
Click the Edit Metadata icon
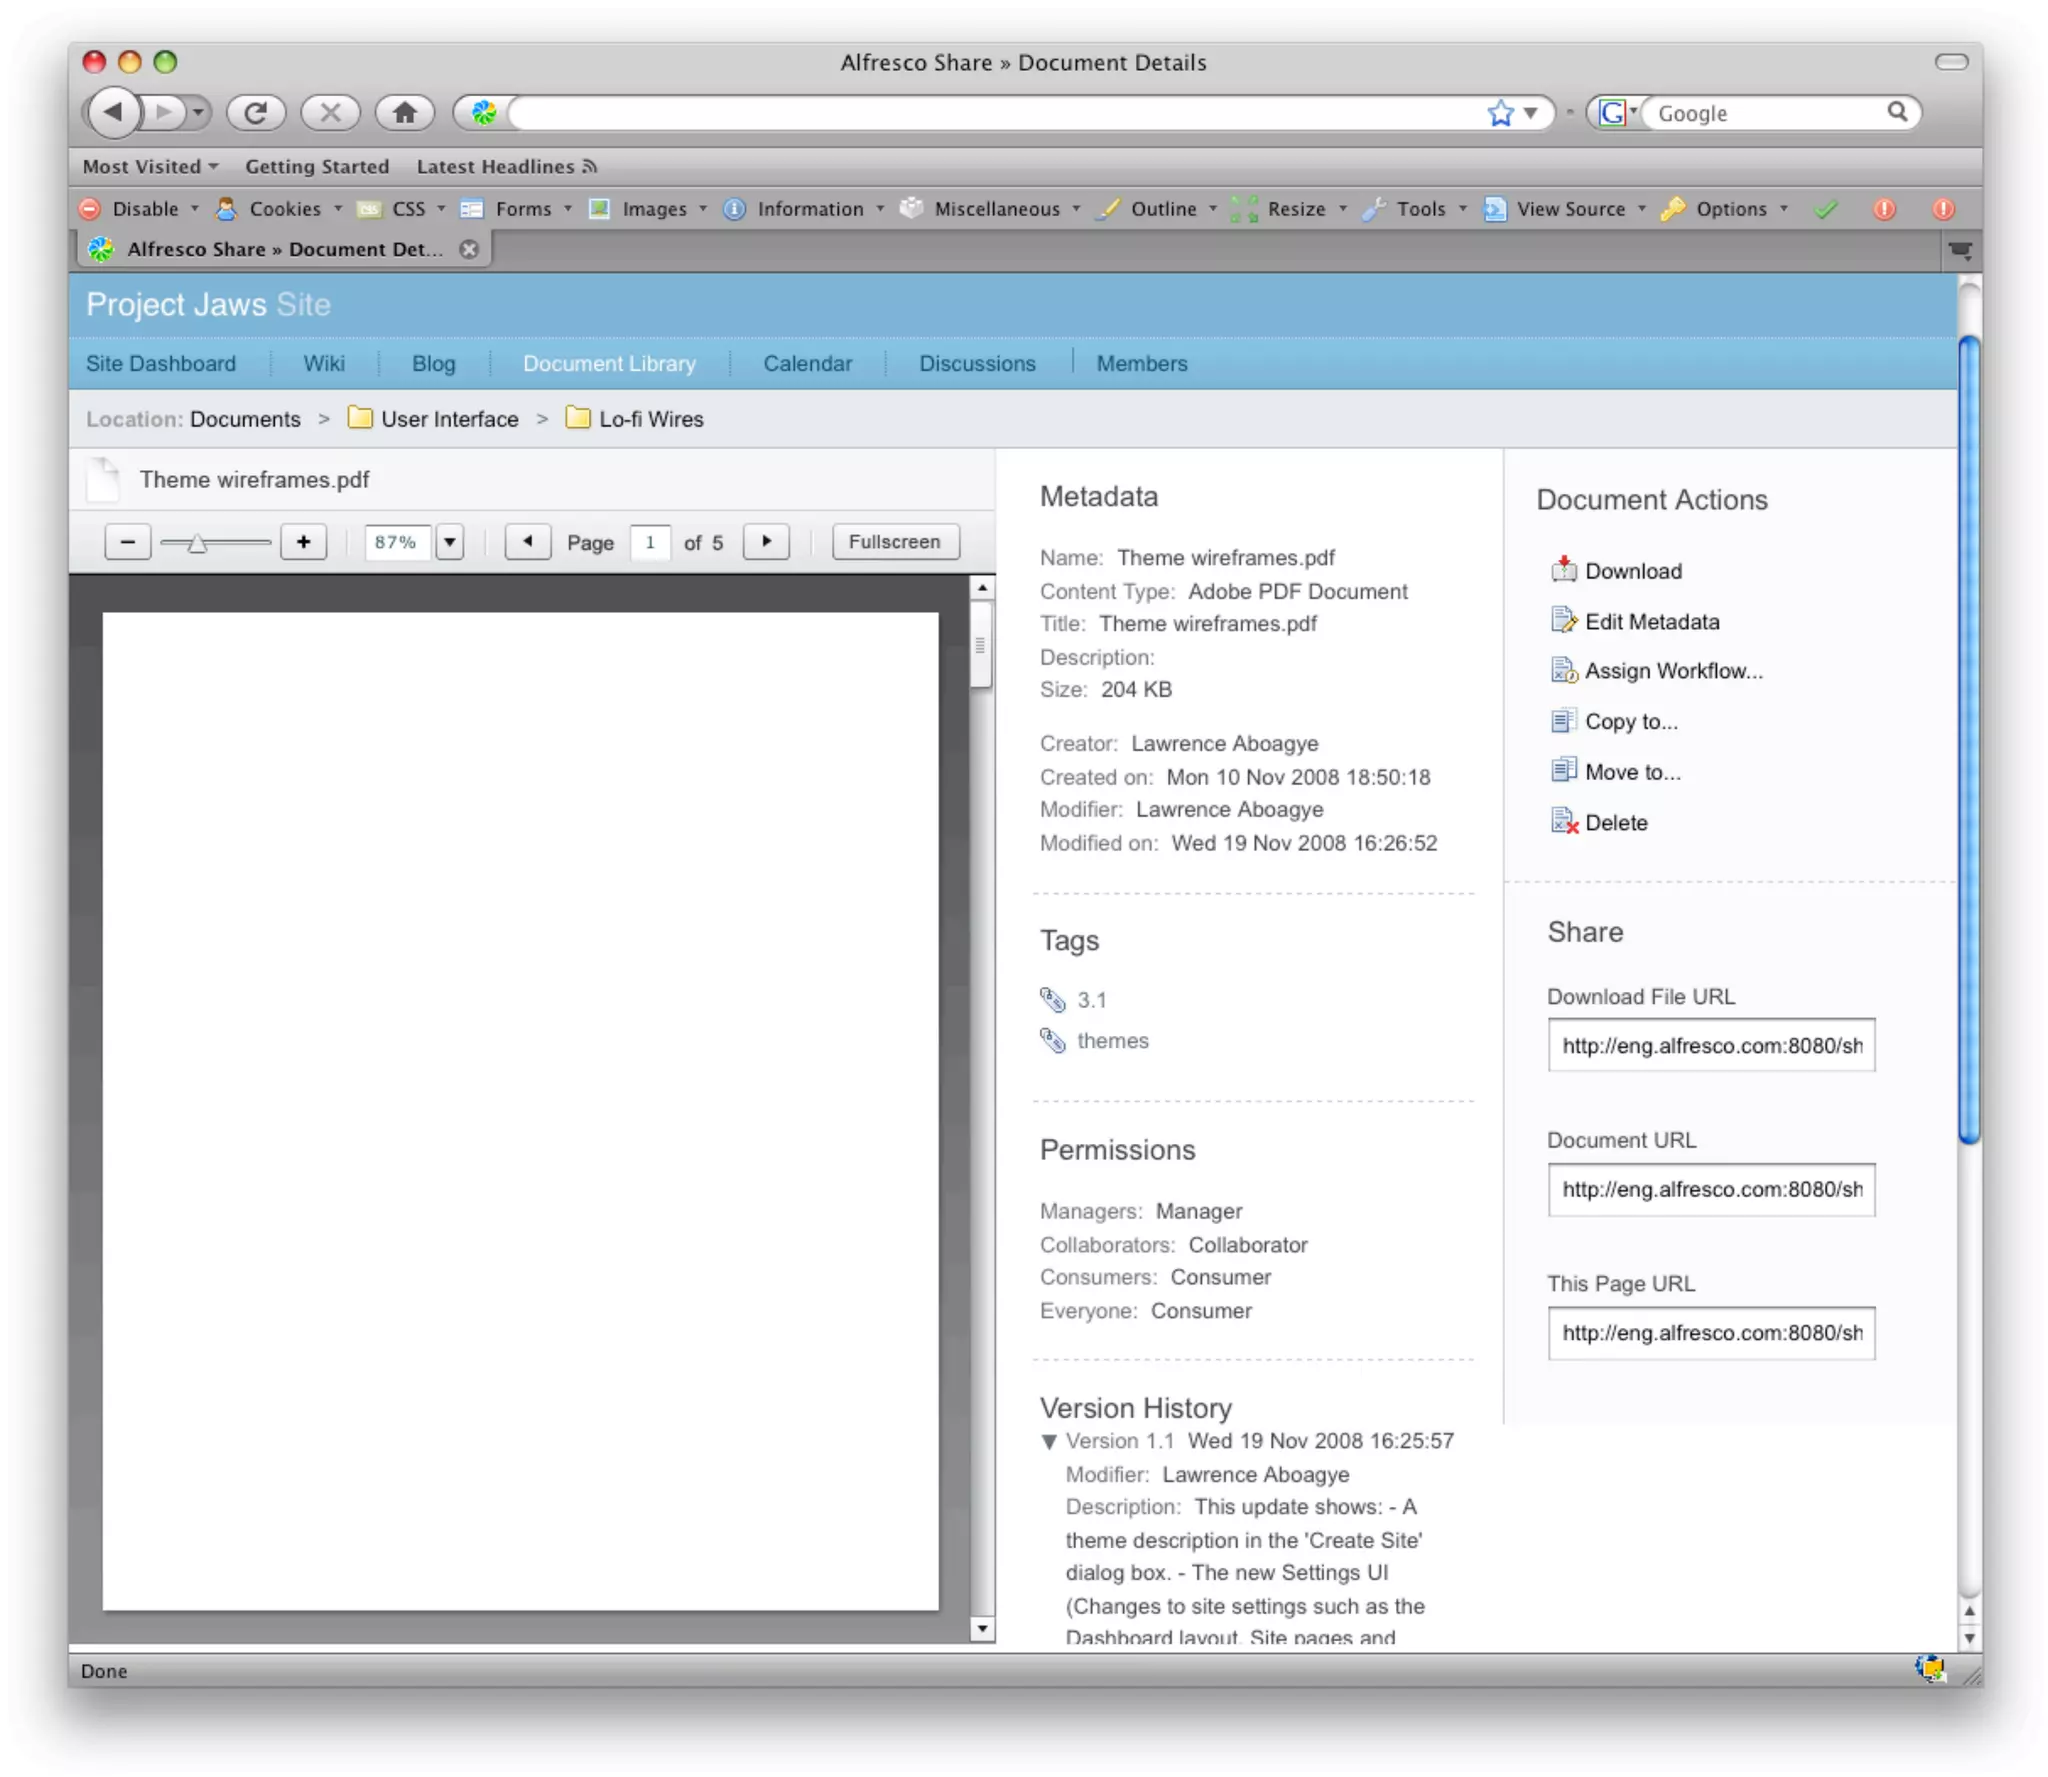(x=1562, y=620)
